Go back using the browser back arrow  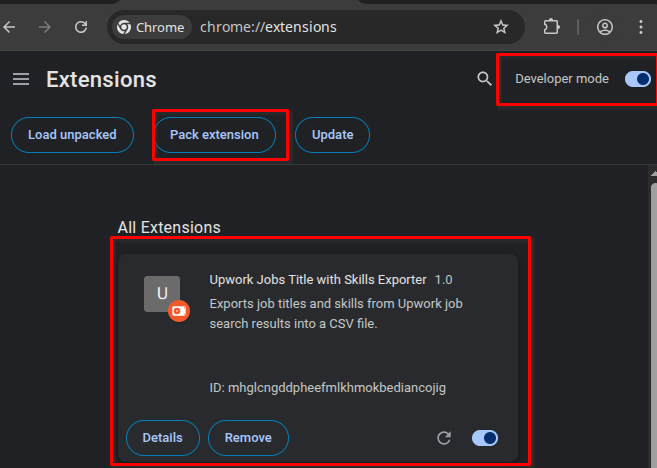coord(9,27)
